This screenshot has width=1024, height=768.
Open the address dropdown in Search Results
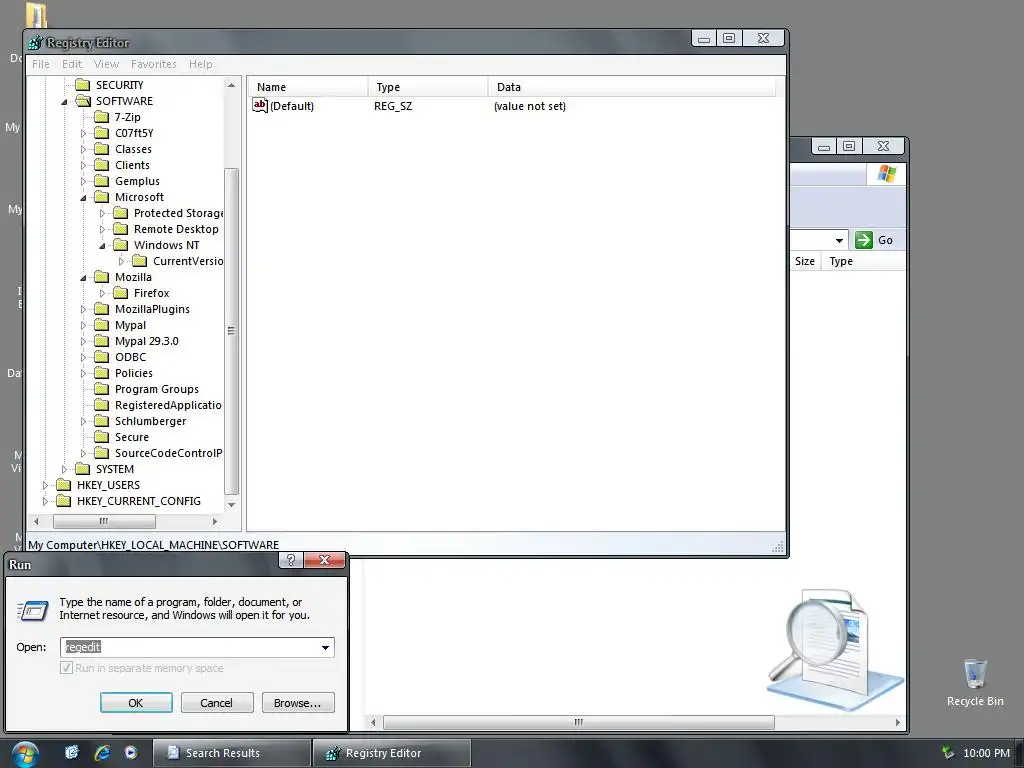tap(839, 240)
